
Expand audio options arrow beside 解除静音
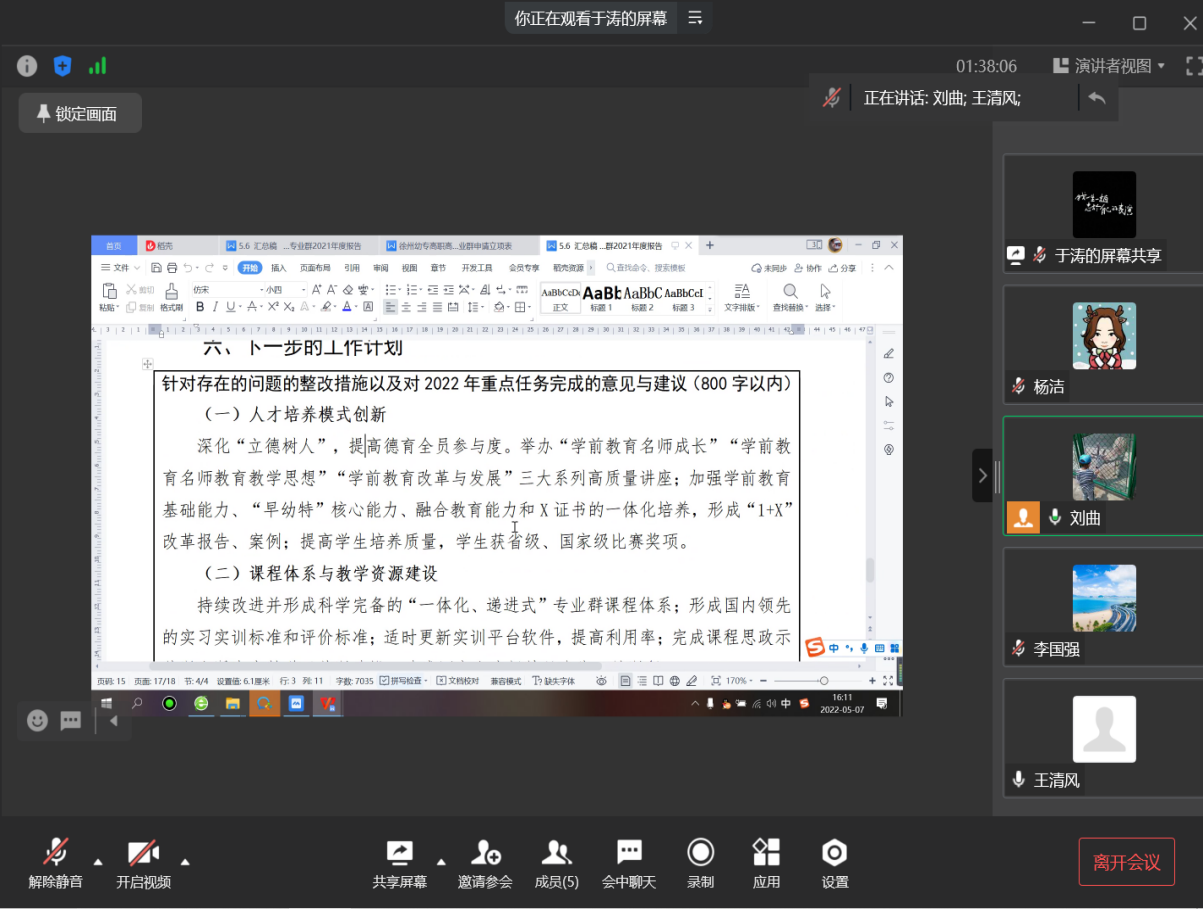[98, 861]
